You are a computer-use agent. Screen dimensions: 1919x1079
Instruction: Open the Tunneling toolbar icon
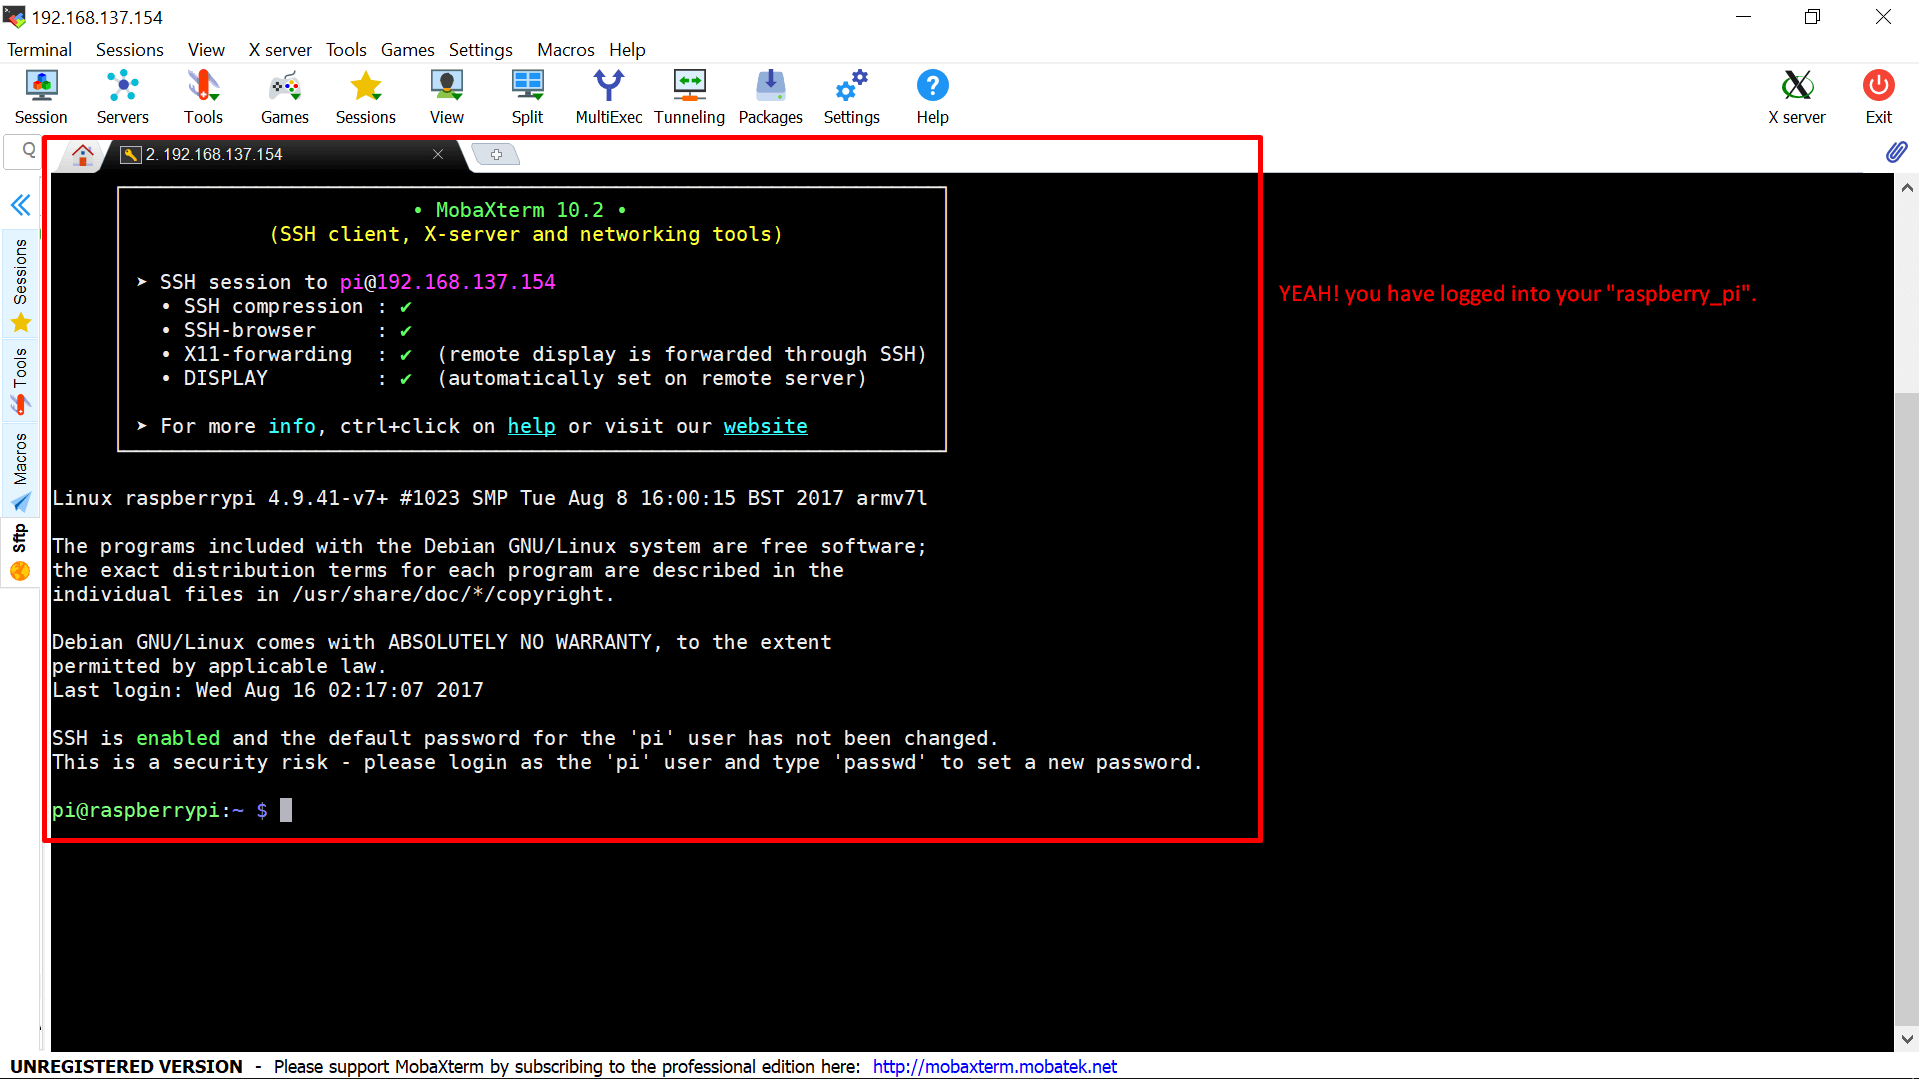[689, 97]
